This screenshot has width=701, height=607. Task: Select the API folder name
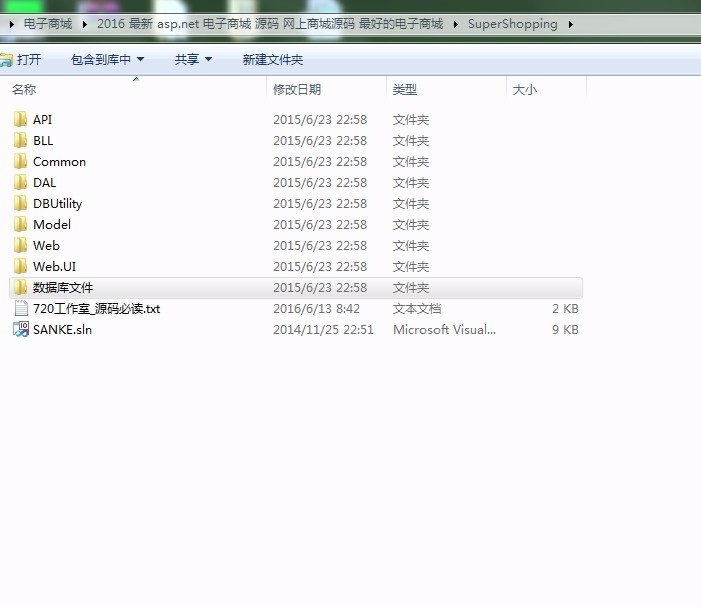click(42, 119)
